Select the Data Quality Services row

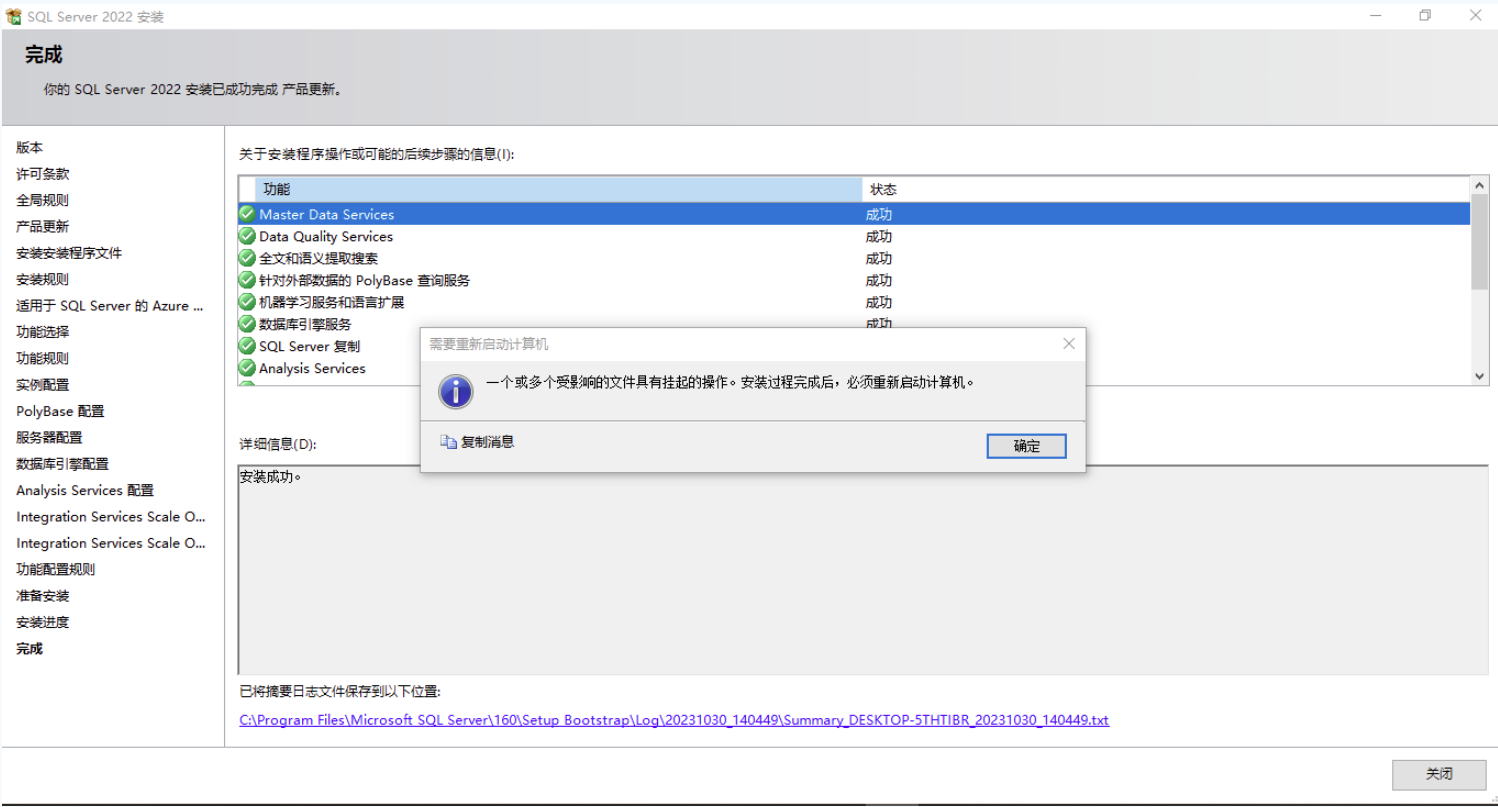[x=854, y=236]
